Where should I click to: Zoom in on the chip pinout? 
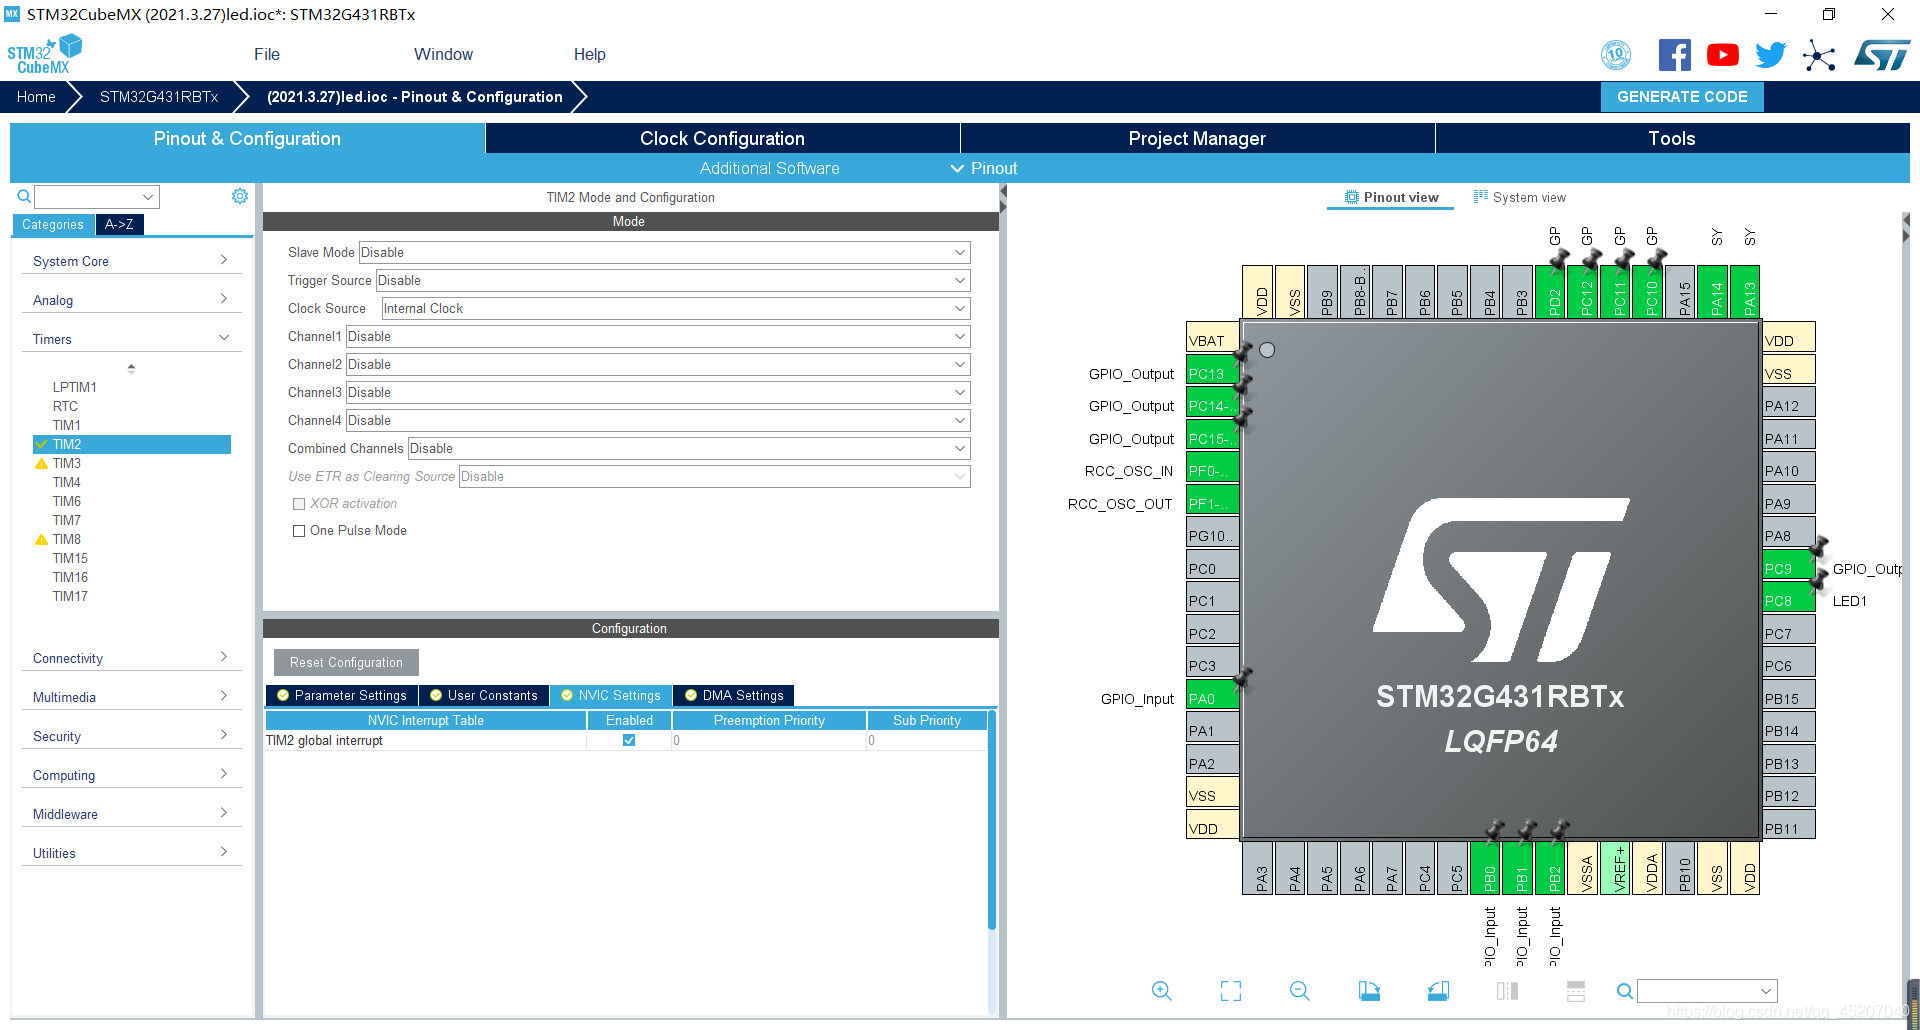(1161, 991)
